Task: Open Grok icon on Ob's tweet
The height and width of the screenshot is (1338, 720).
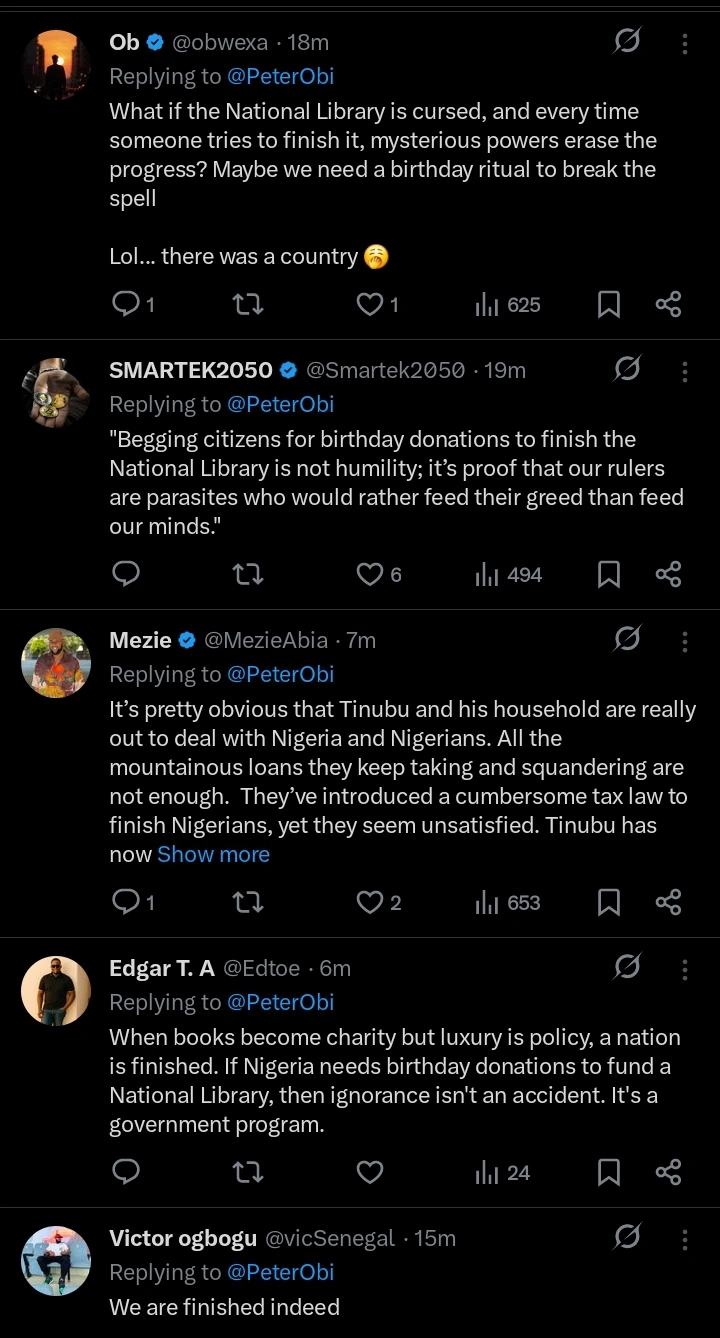Action: click(627, 41)
